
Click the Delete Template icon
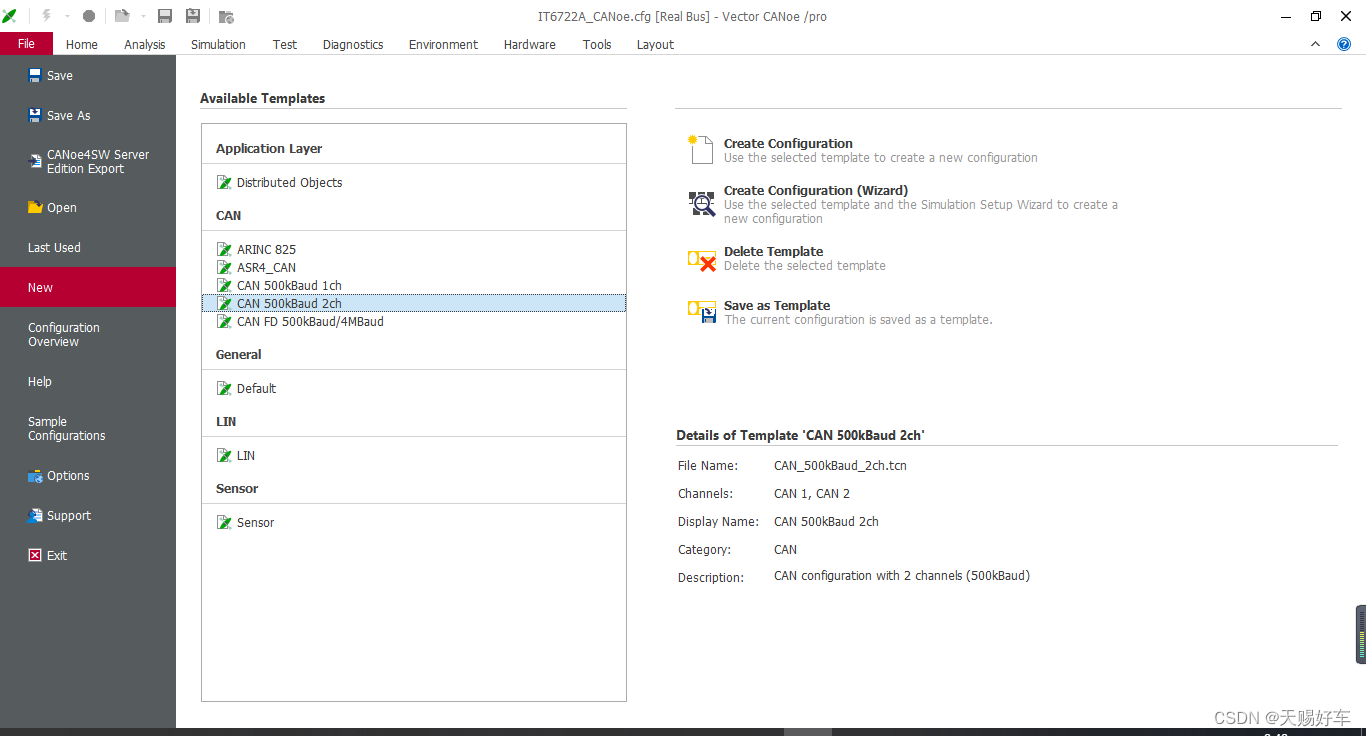[702, 261]
